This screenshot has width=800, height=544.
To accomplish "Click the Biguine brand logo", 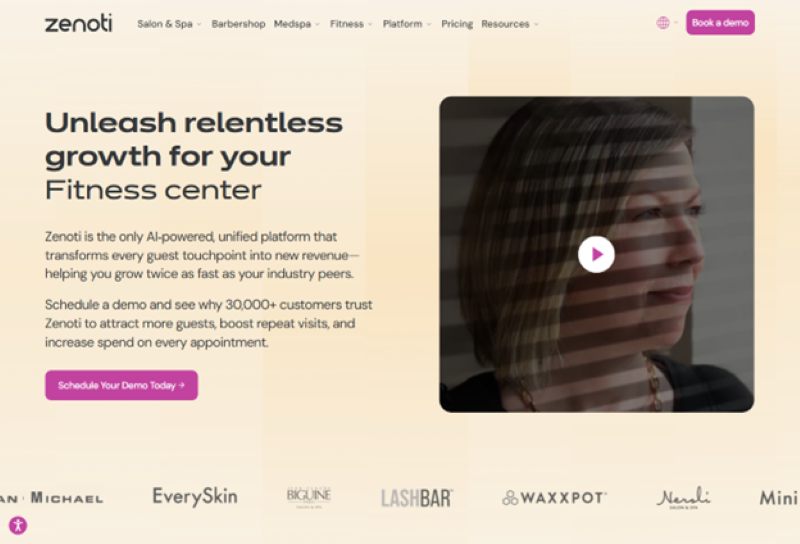I will coord(309,497).
